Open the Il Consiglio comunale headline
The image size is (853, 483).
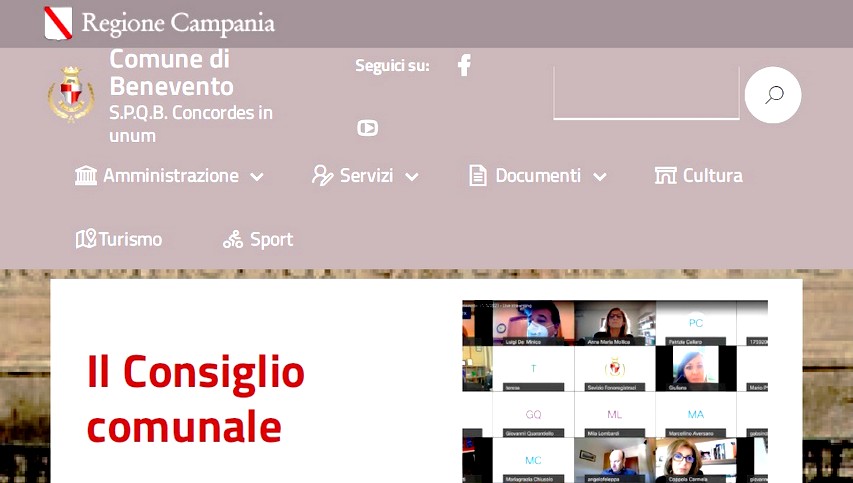coord(195,399)
